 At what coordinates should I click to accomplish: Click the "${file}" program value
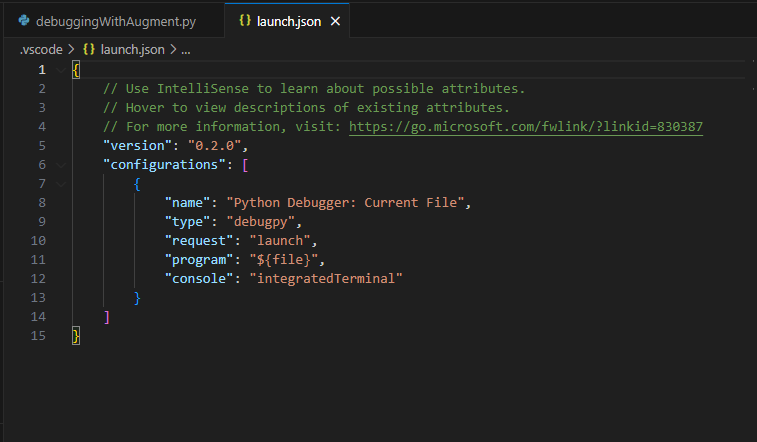click(284, 260)
